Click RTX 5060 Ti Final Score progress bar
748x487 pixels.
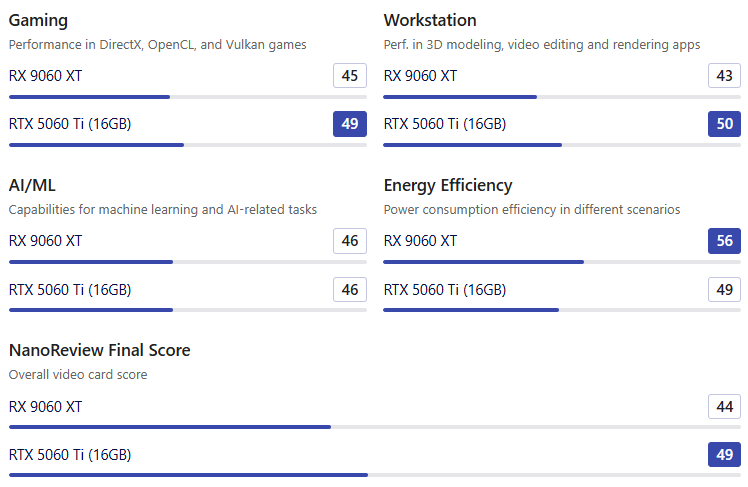374,475
